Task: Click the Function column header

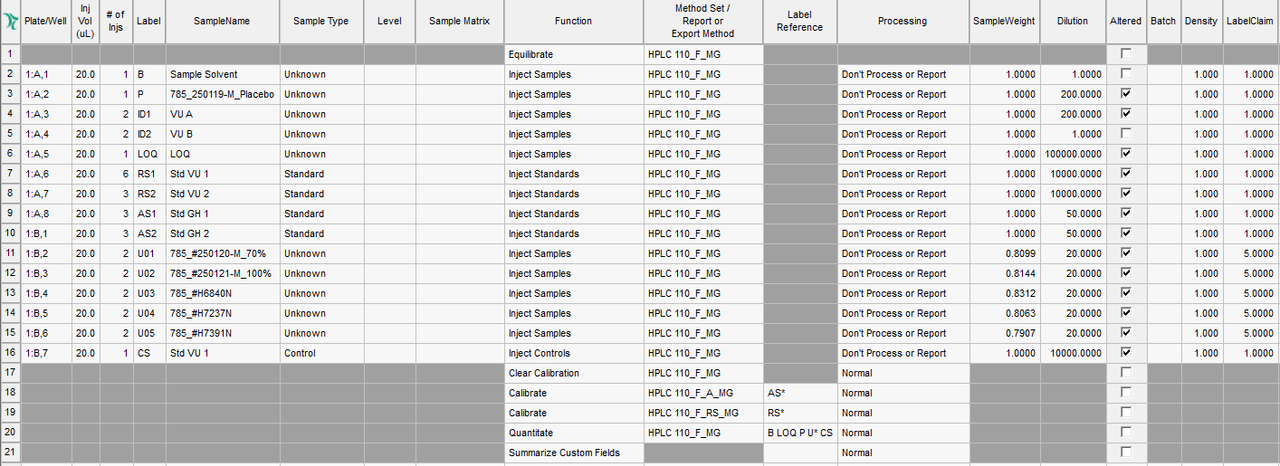Action: [x=574, y=21]
